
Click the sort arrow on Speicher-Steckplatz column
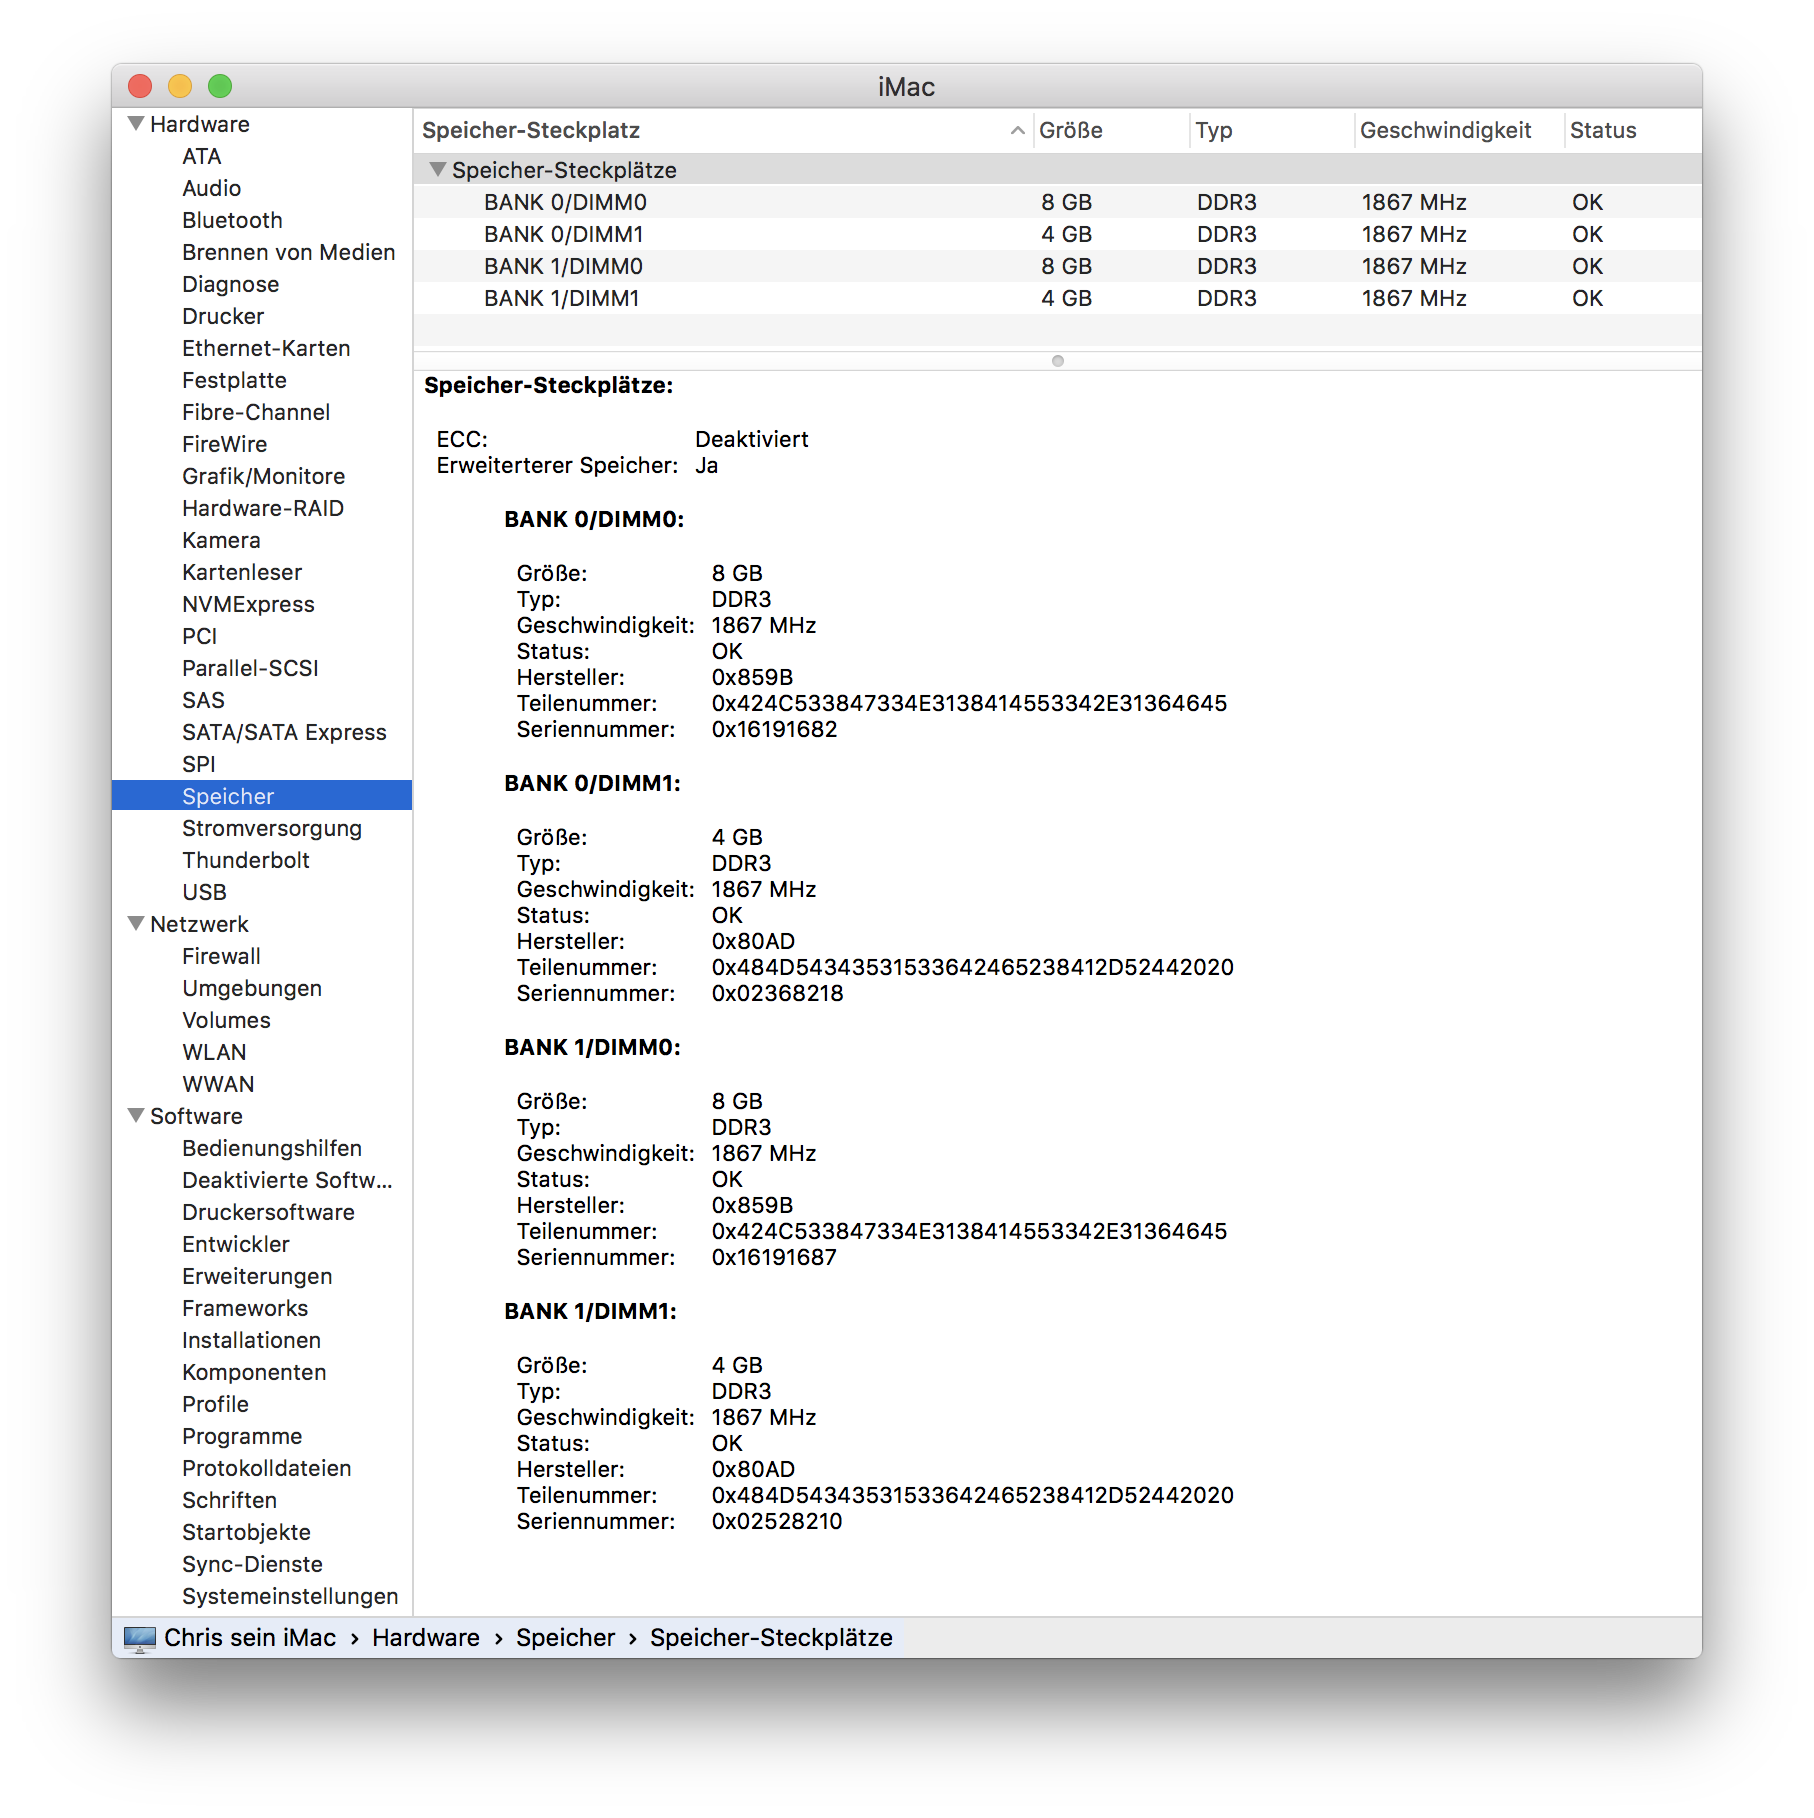coord(1017,130)
